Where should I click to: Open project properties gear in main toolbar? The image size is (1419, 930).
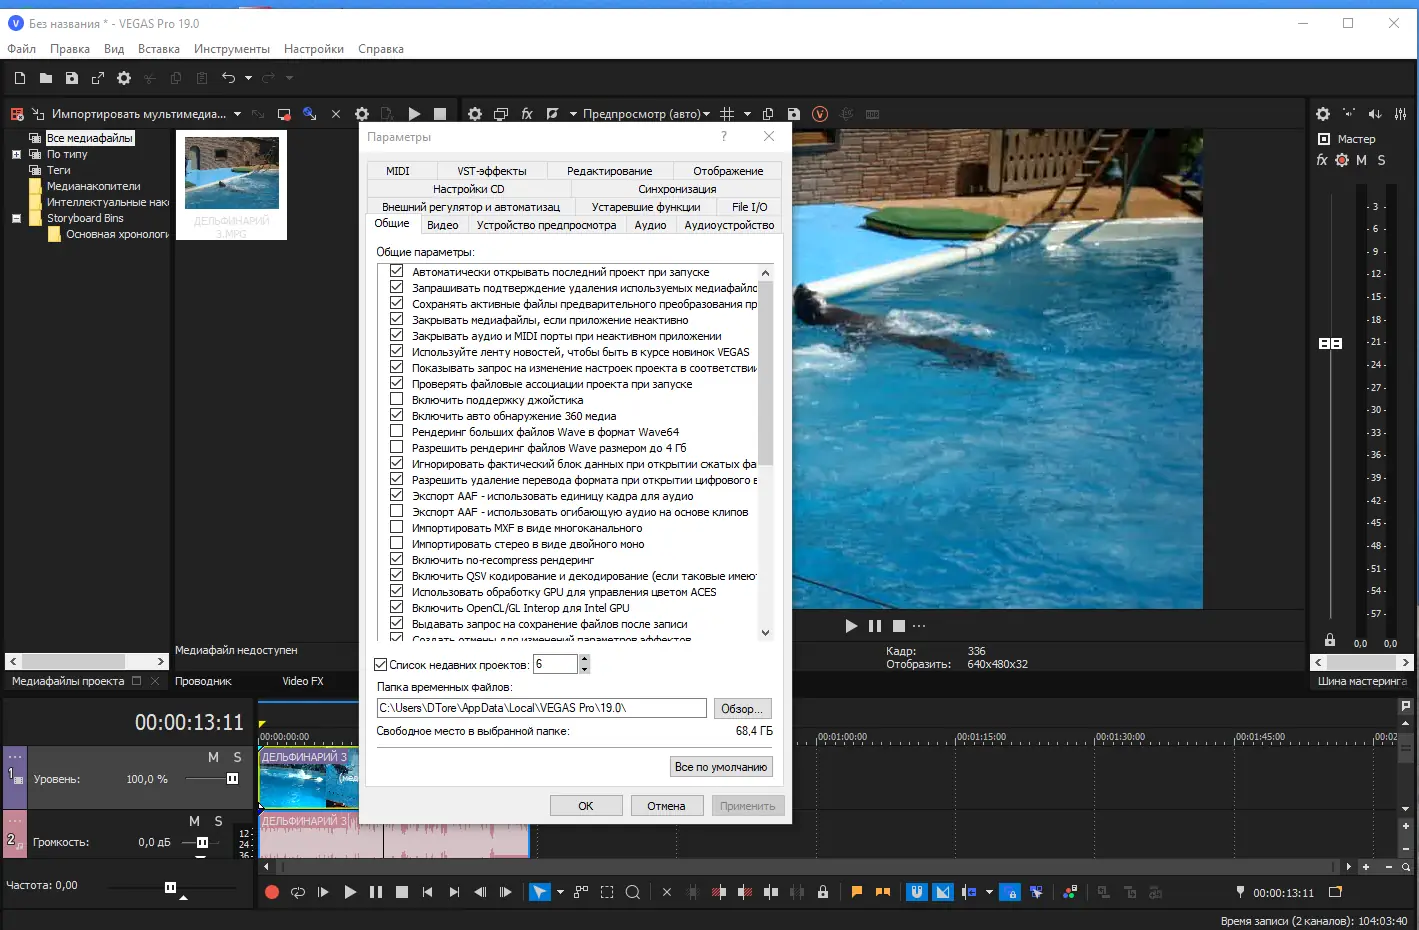pos(124,78)
